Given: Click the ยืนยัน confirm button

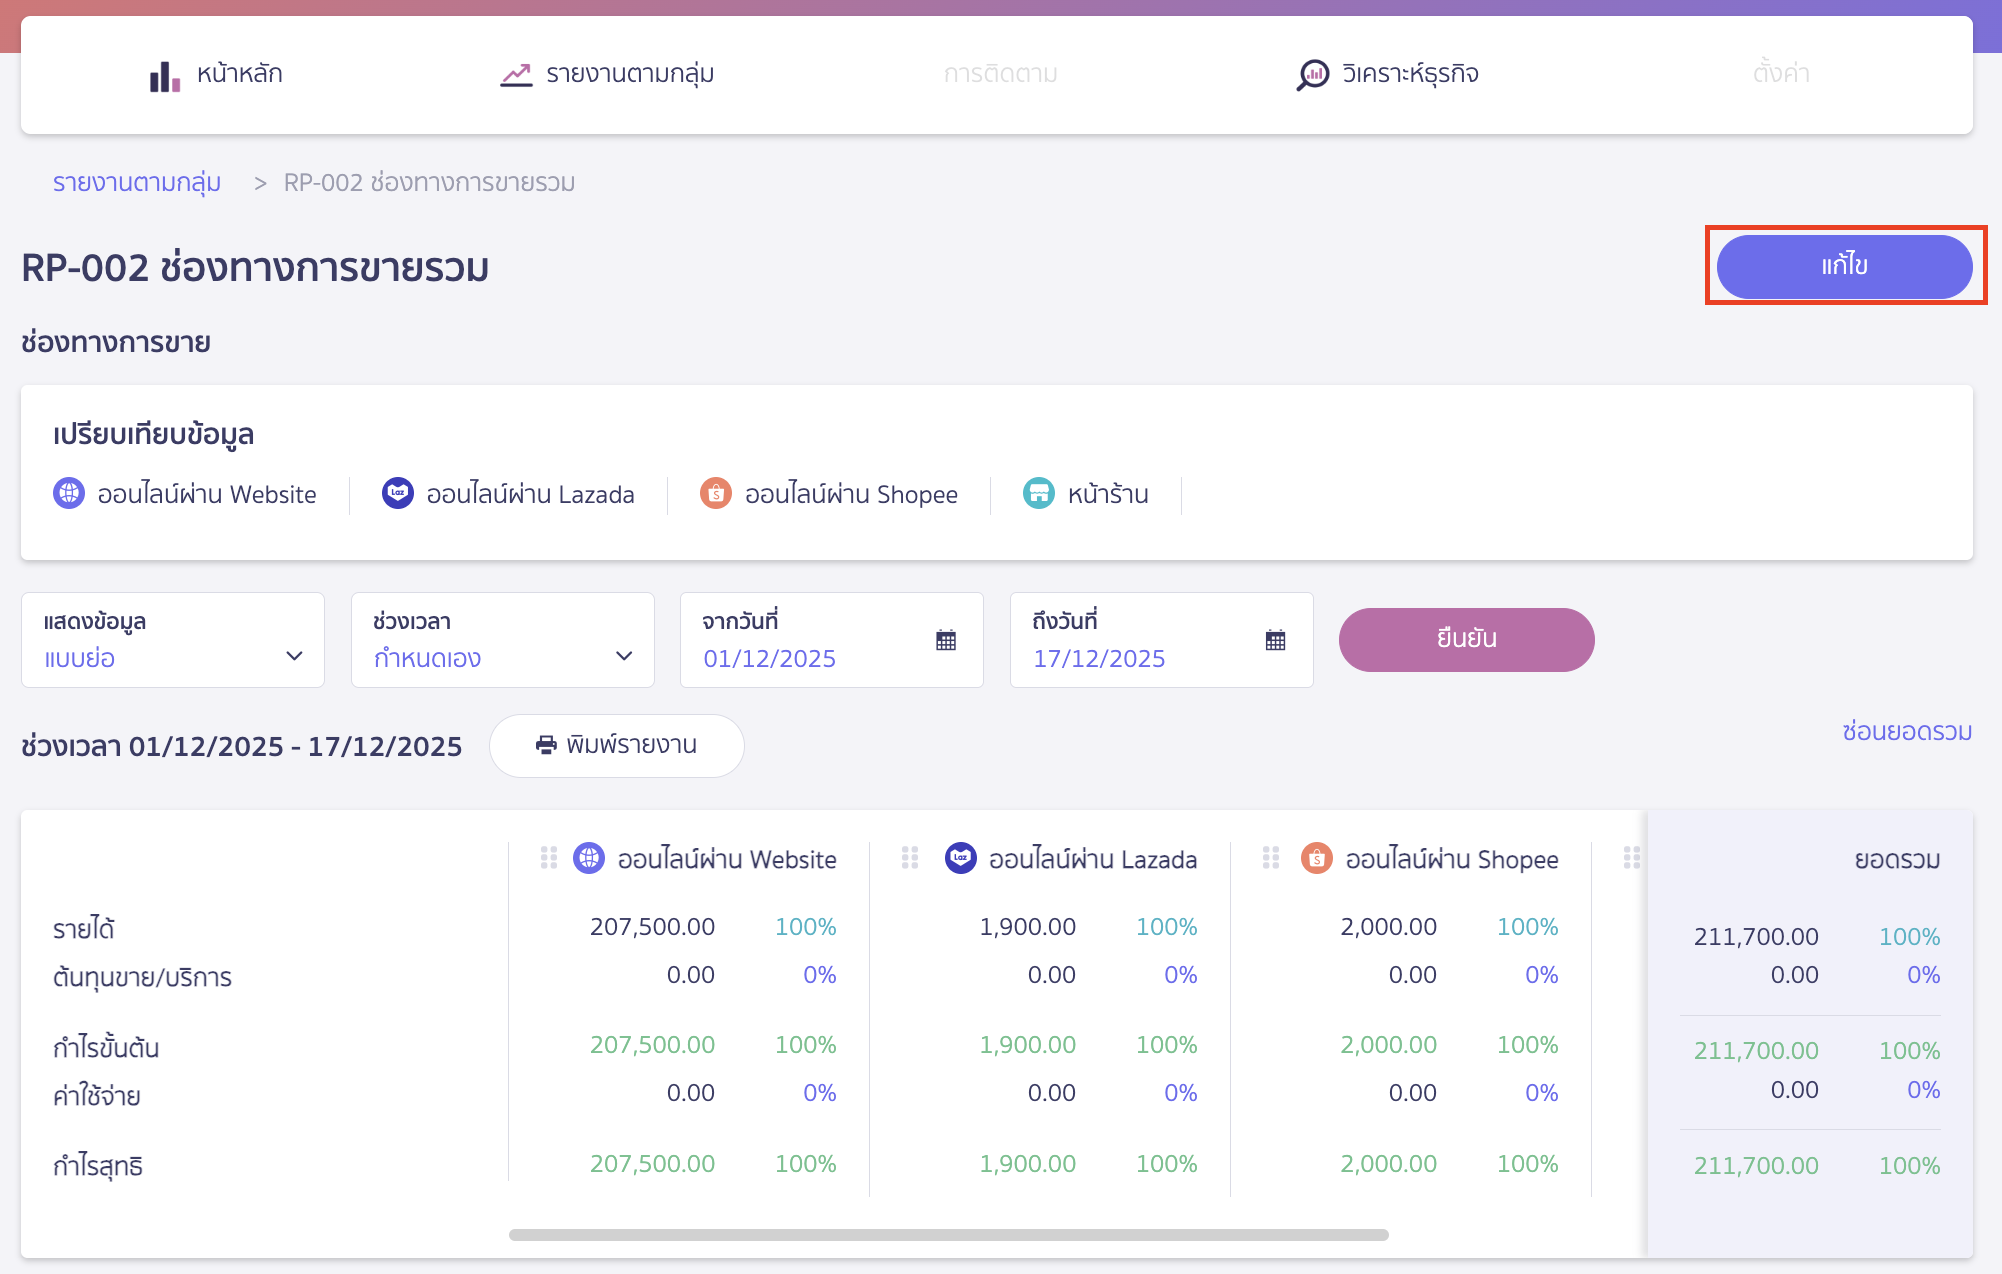Looking at the screenshot, I should pos(1466,639).
